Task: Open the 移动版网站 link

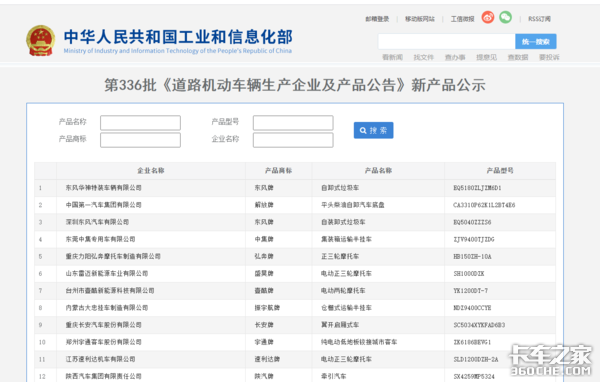Action: (x=420, y=19)
